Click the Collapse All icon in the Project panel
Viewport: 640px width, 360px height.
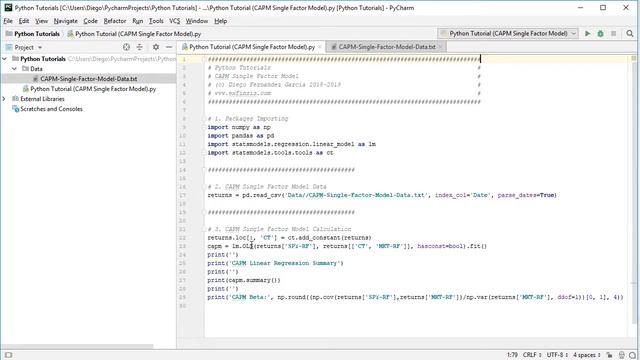click(140, 47)
